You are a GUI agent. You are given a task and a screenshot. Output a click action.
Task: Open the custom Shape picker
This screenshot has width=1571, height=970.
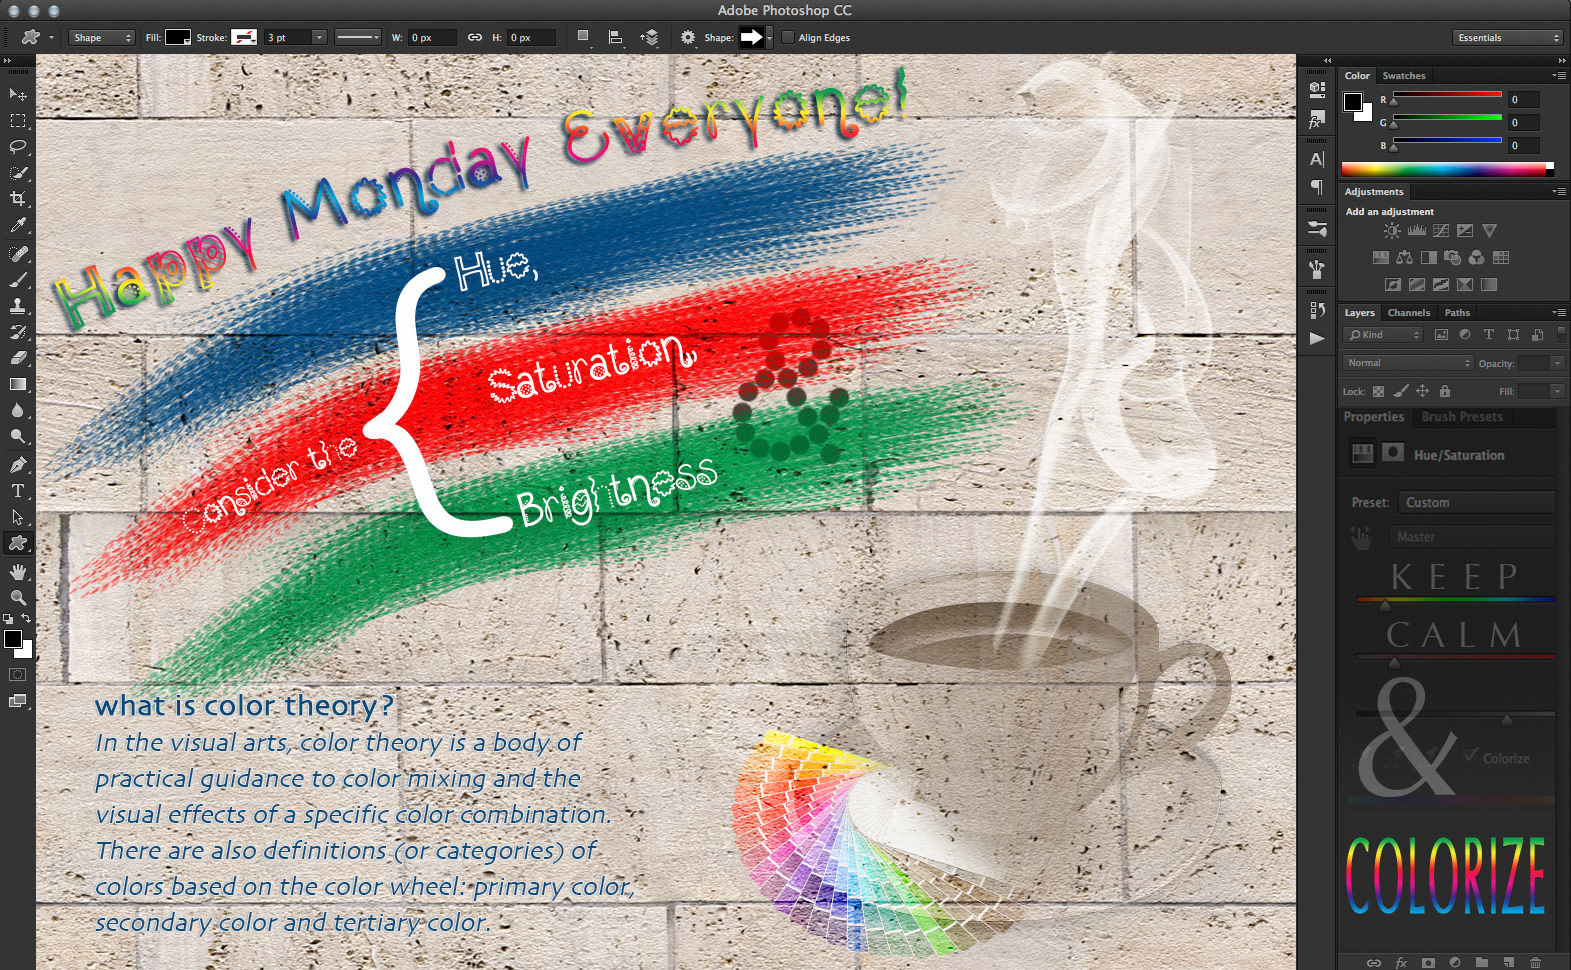pos(755,38)
